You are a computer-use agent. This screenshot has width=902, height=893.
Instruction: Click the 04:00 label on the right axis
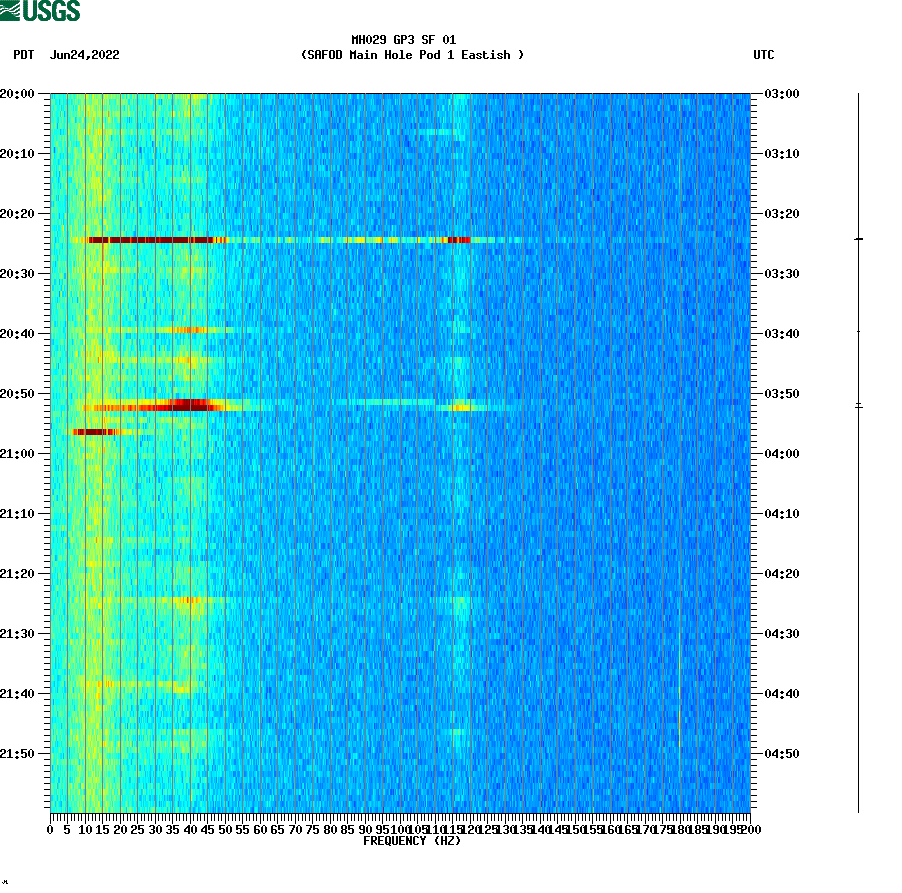coord(780,452)
